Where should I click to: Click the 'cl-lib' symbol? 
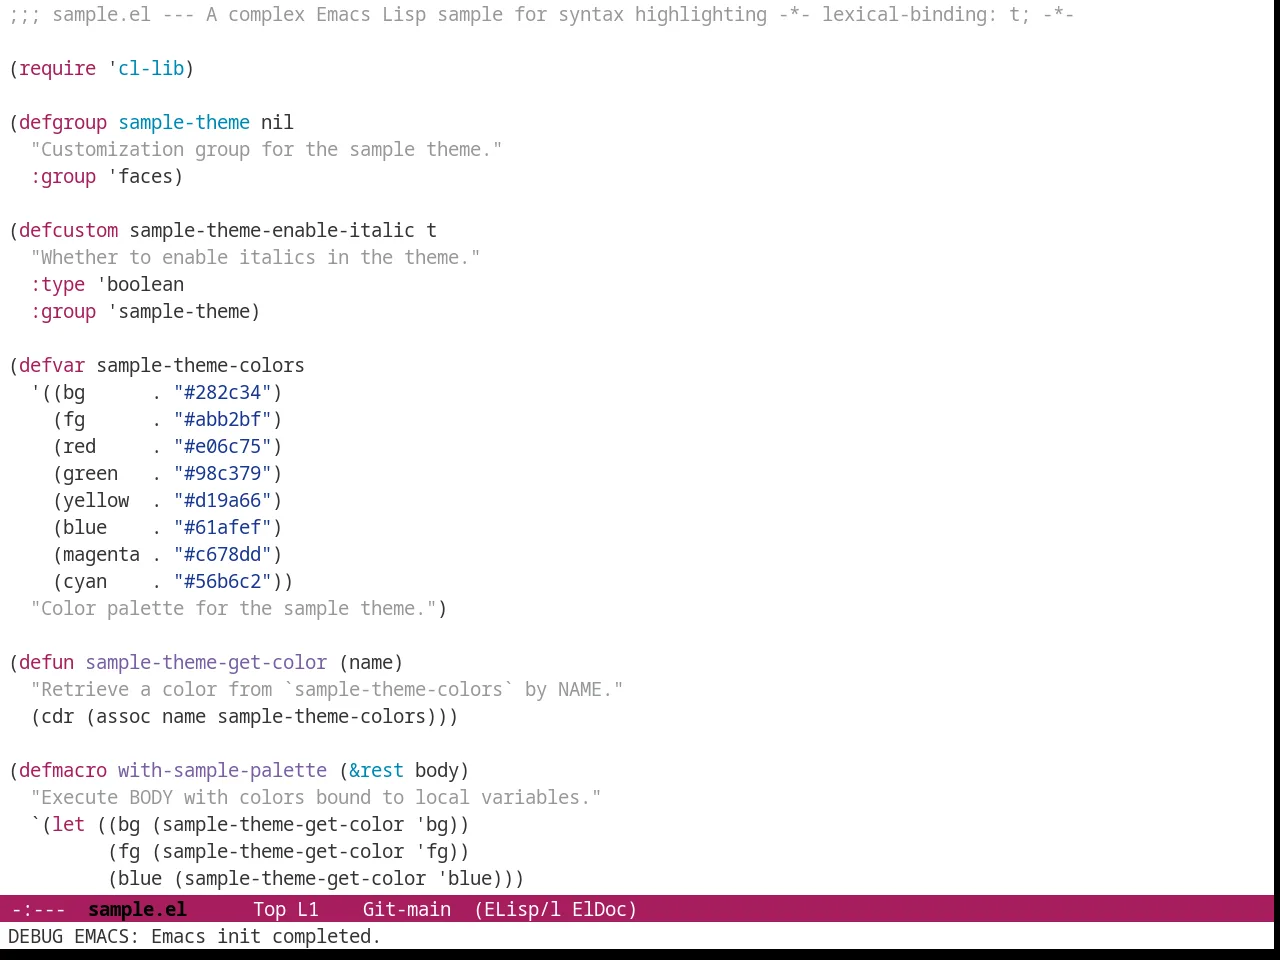(151, 68)
